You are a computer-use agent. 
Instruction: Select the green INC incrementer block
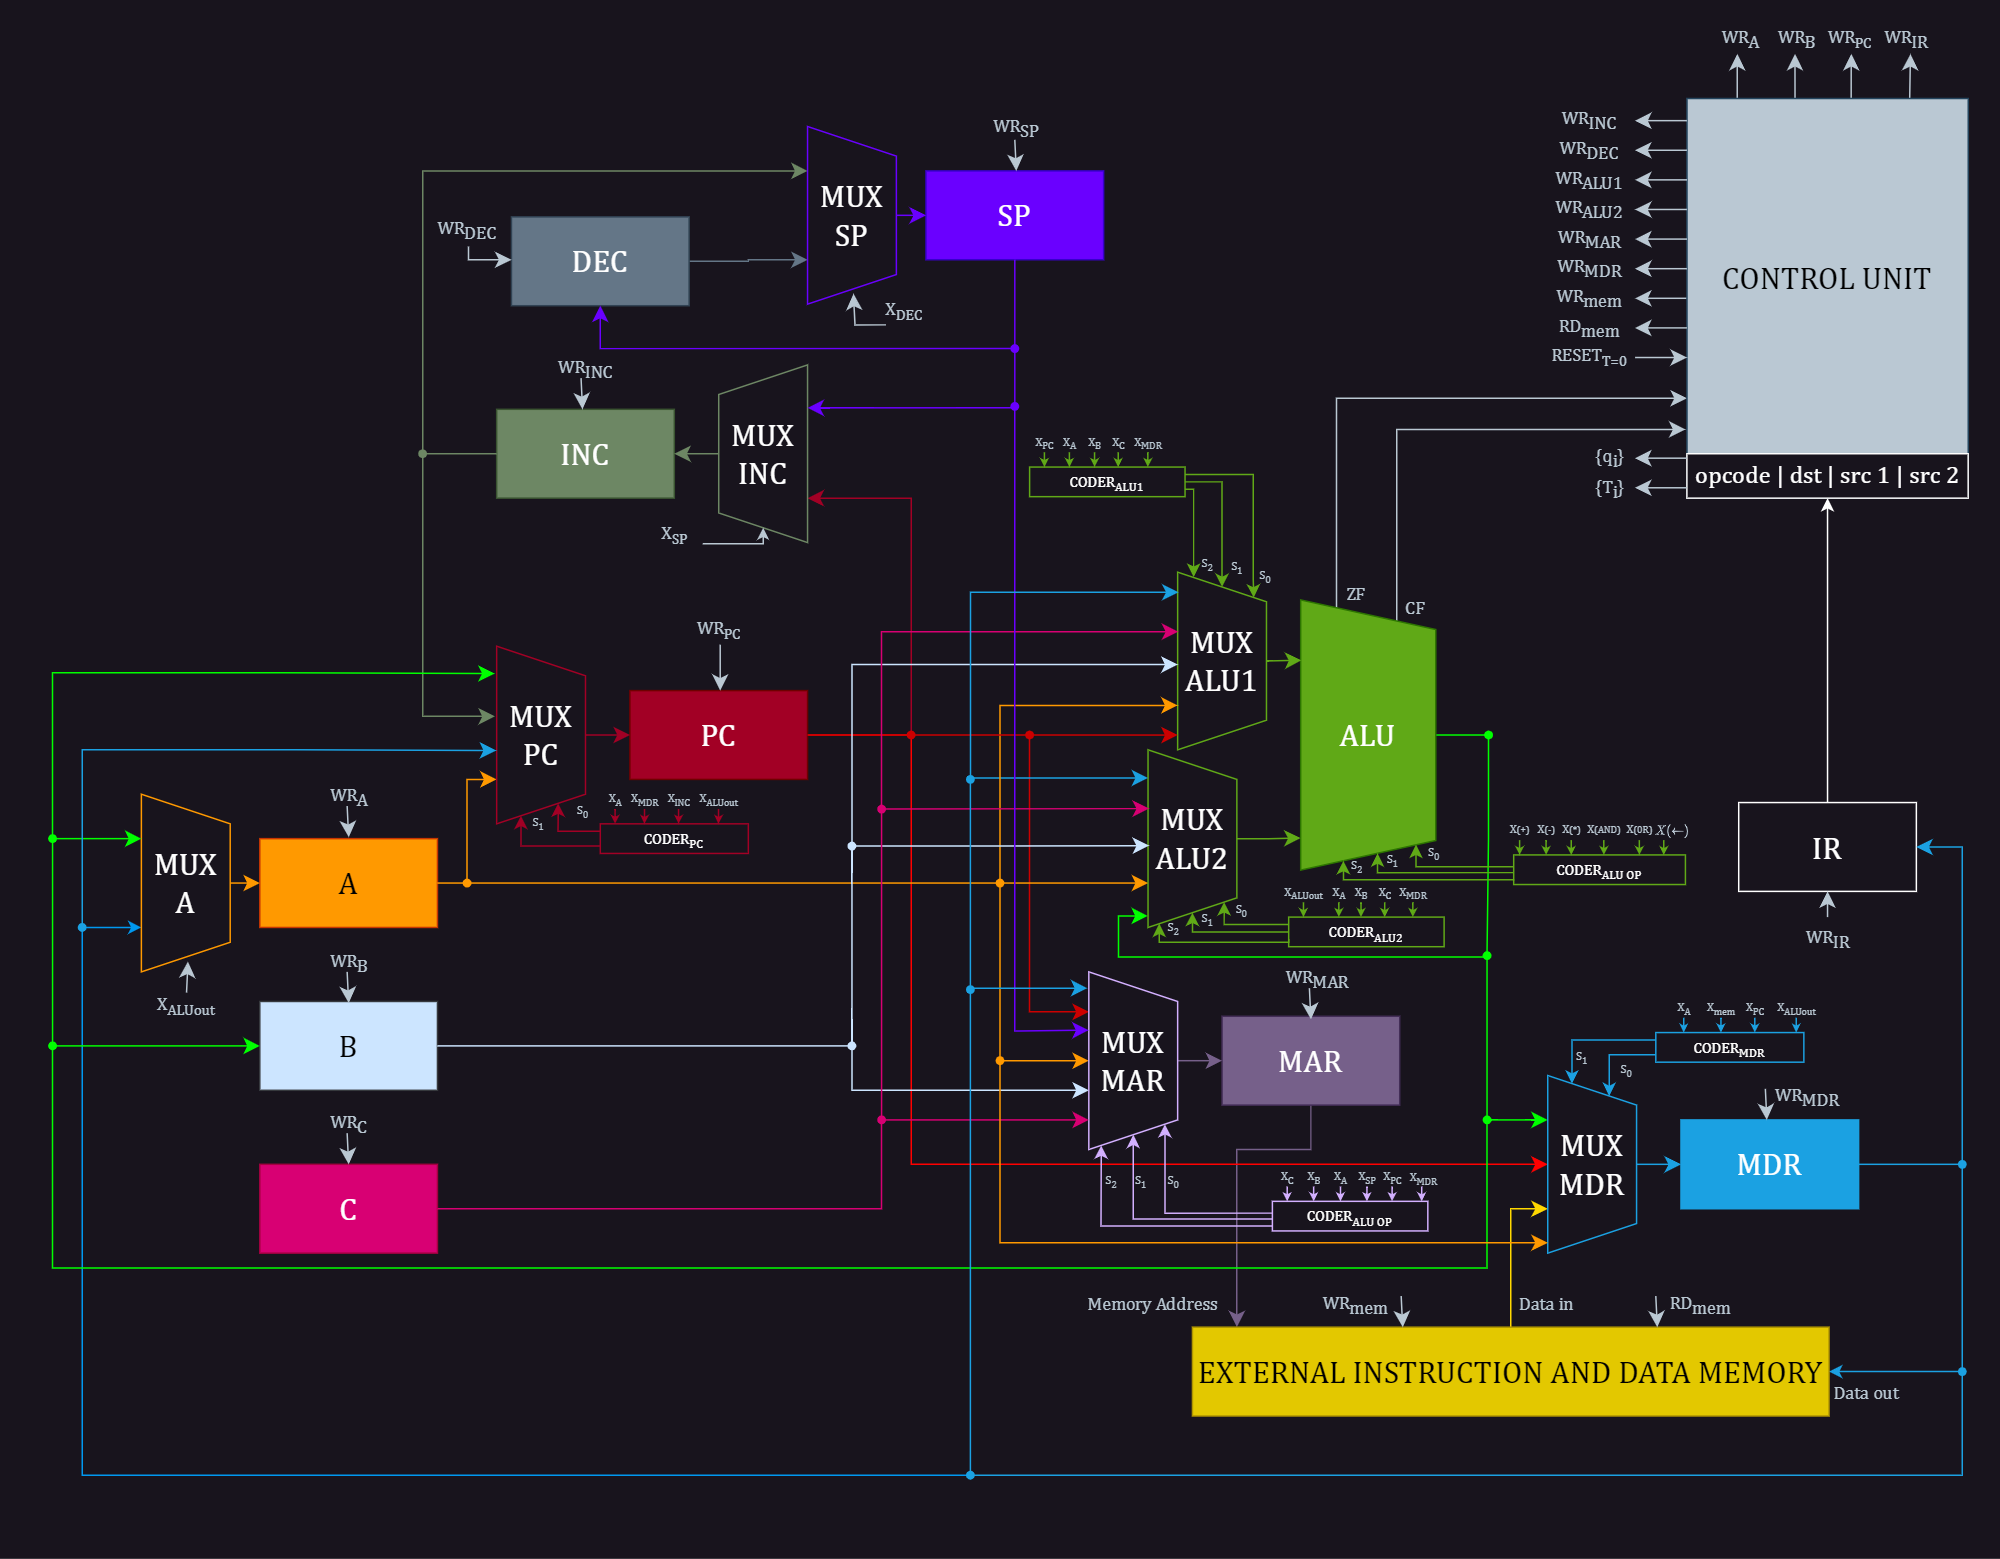584,454
